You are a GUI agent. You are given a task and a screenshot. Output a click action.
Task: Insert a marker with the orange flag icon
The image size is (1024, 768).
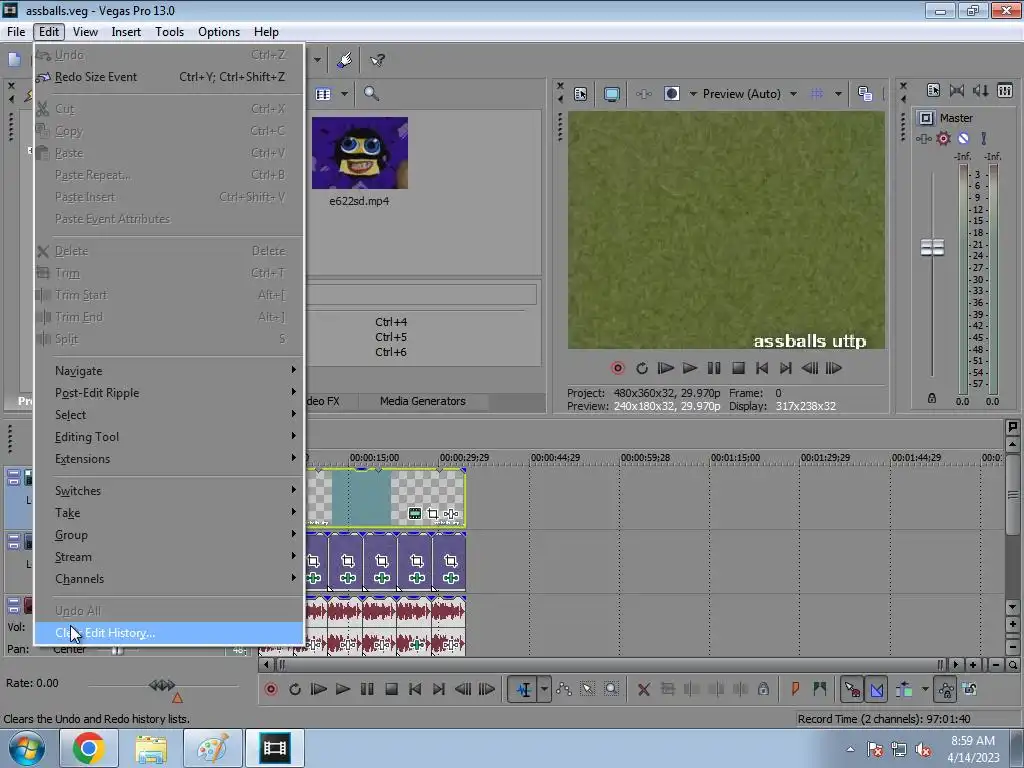click(795, 689)
